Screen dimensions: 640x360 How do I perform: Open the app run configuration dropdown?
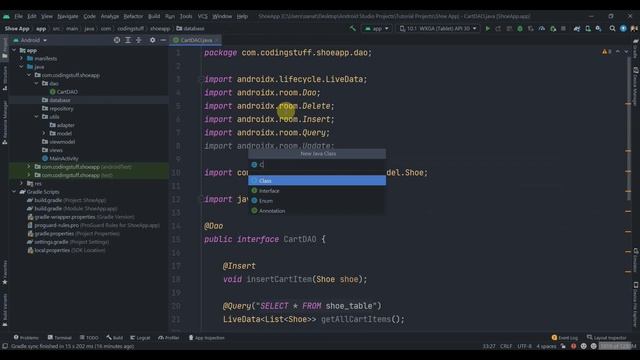[x=377, y=29]
